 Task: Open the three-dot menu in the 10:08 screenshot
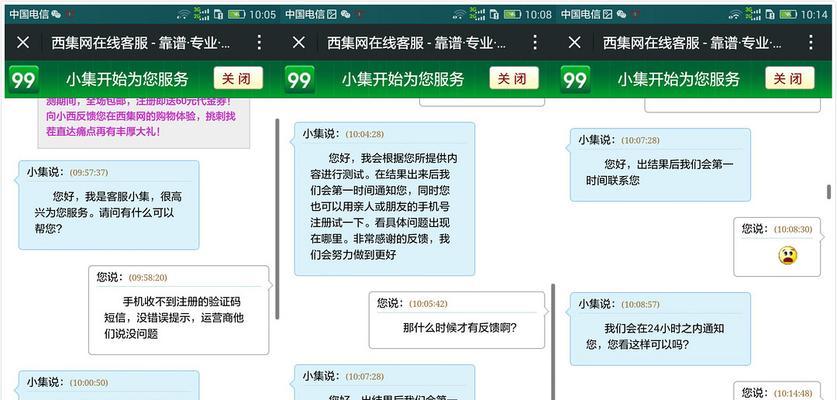tap(535, 42)
